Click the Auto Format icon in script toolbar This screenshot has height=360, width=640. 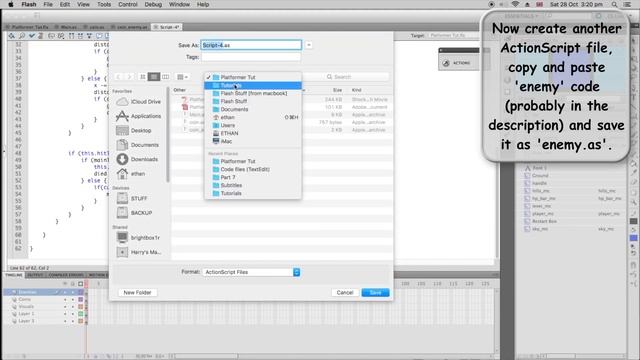[40, 36]
